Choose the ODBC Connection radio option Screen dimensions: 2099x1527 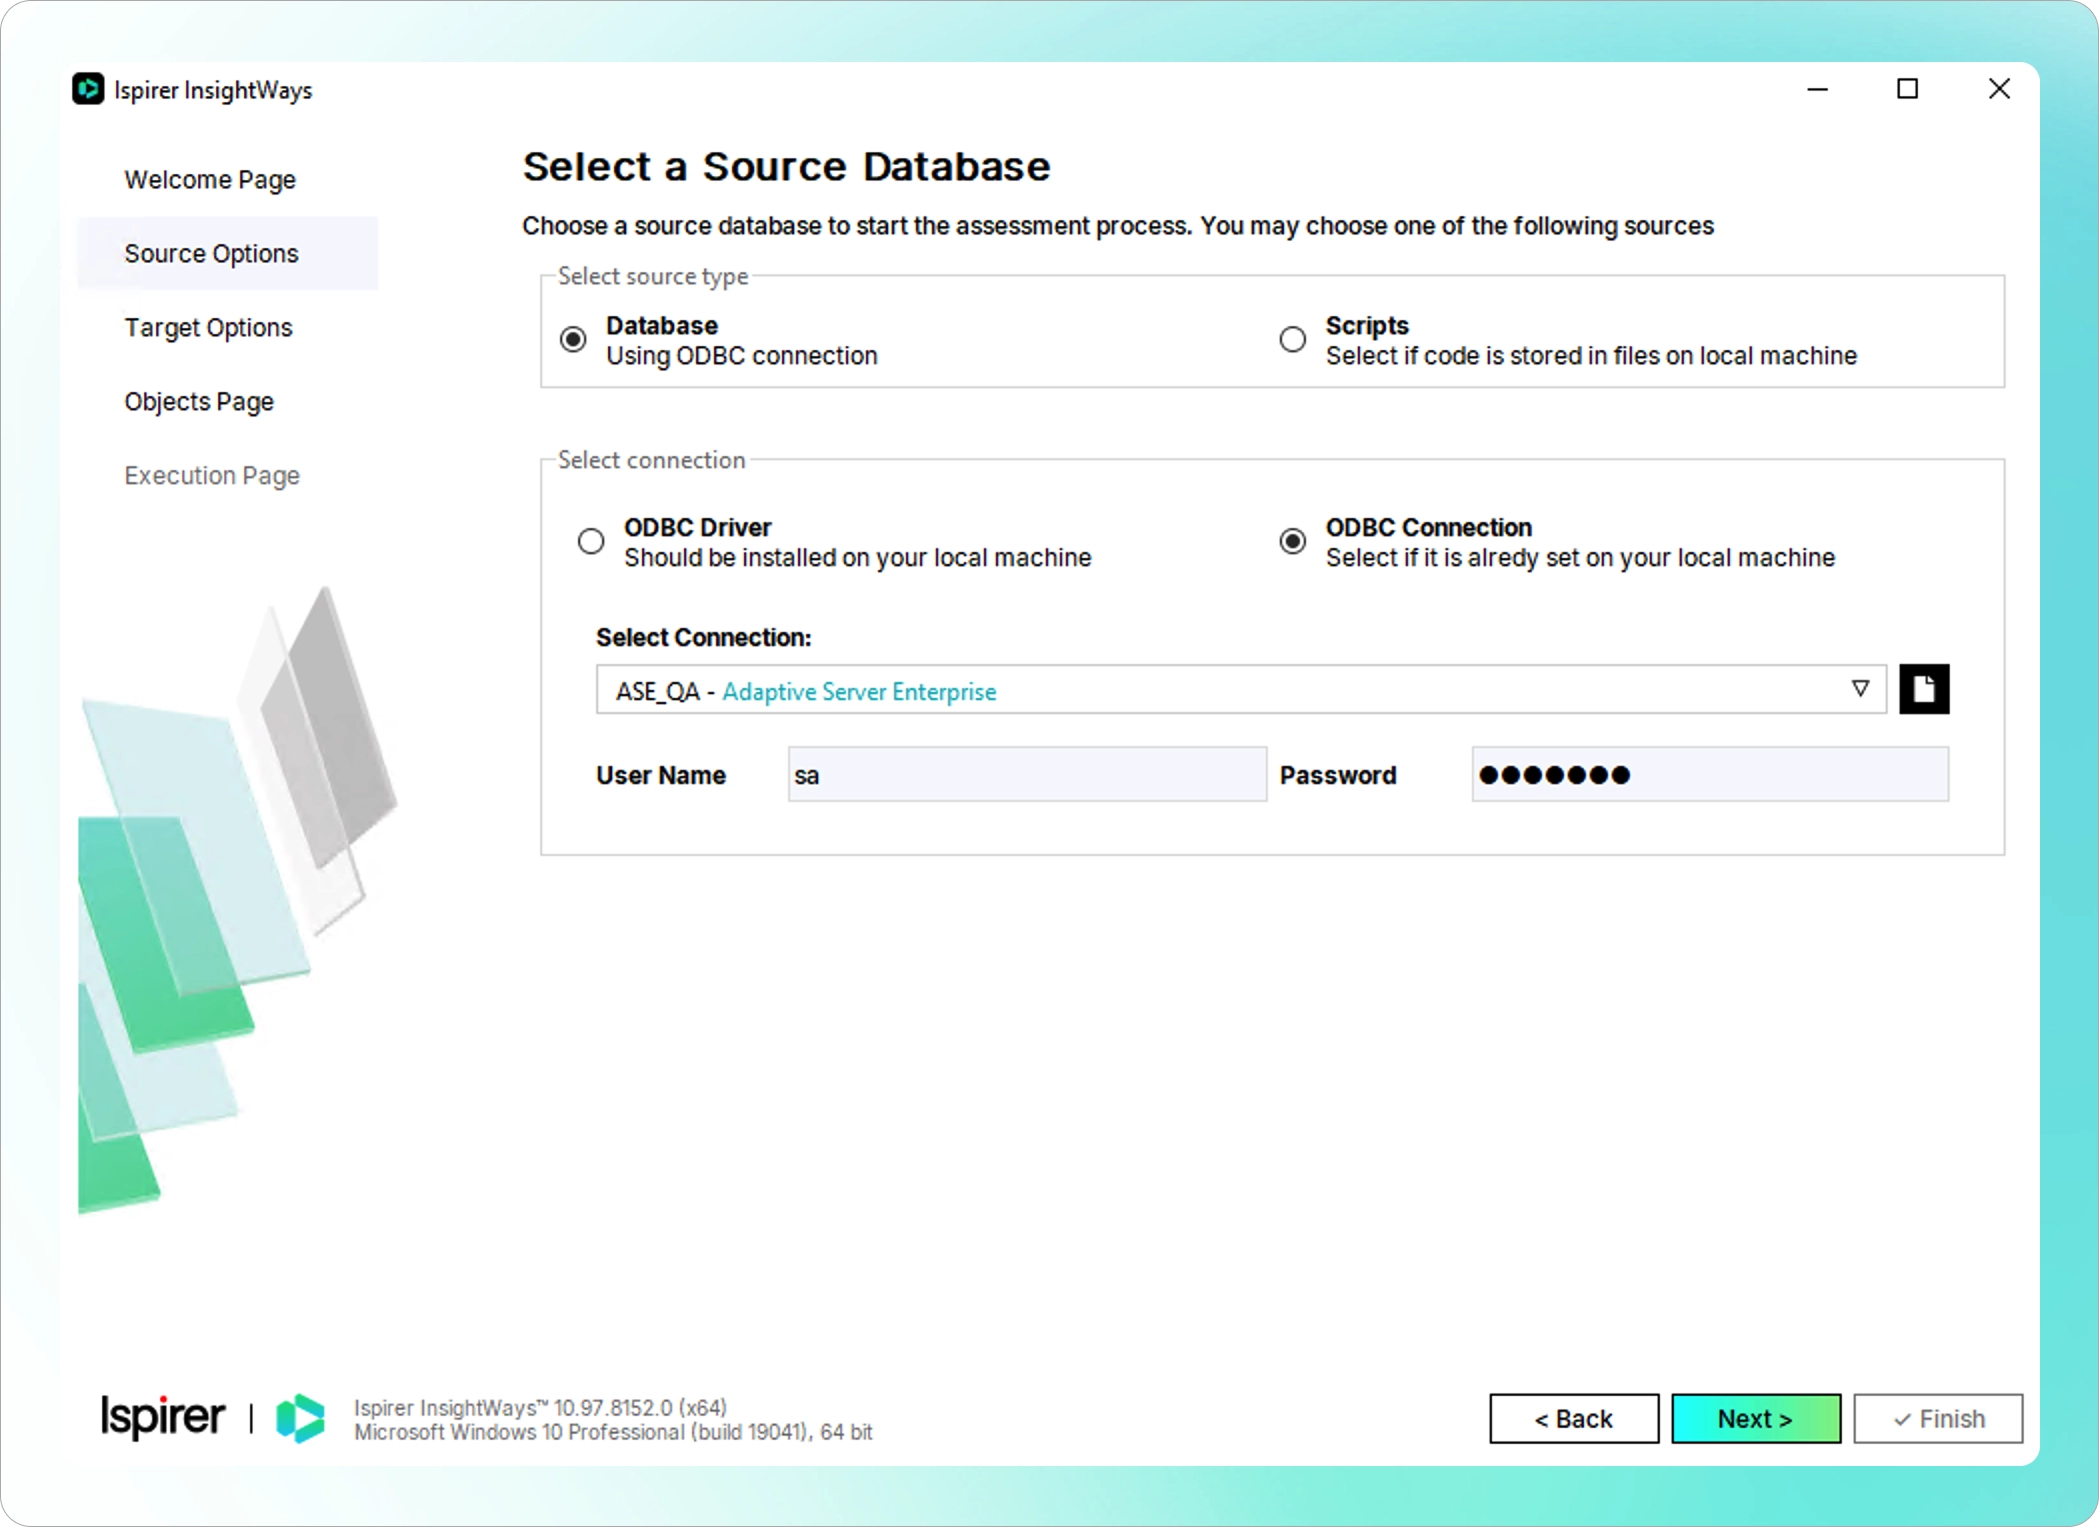(1292, 542)
